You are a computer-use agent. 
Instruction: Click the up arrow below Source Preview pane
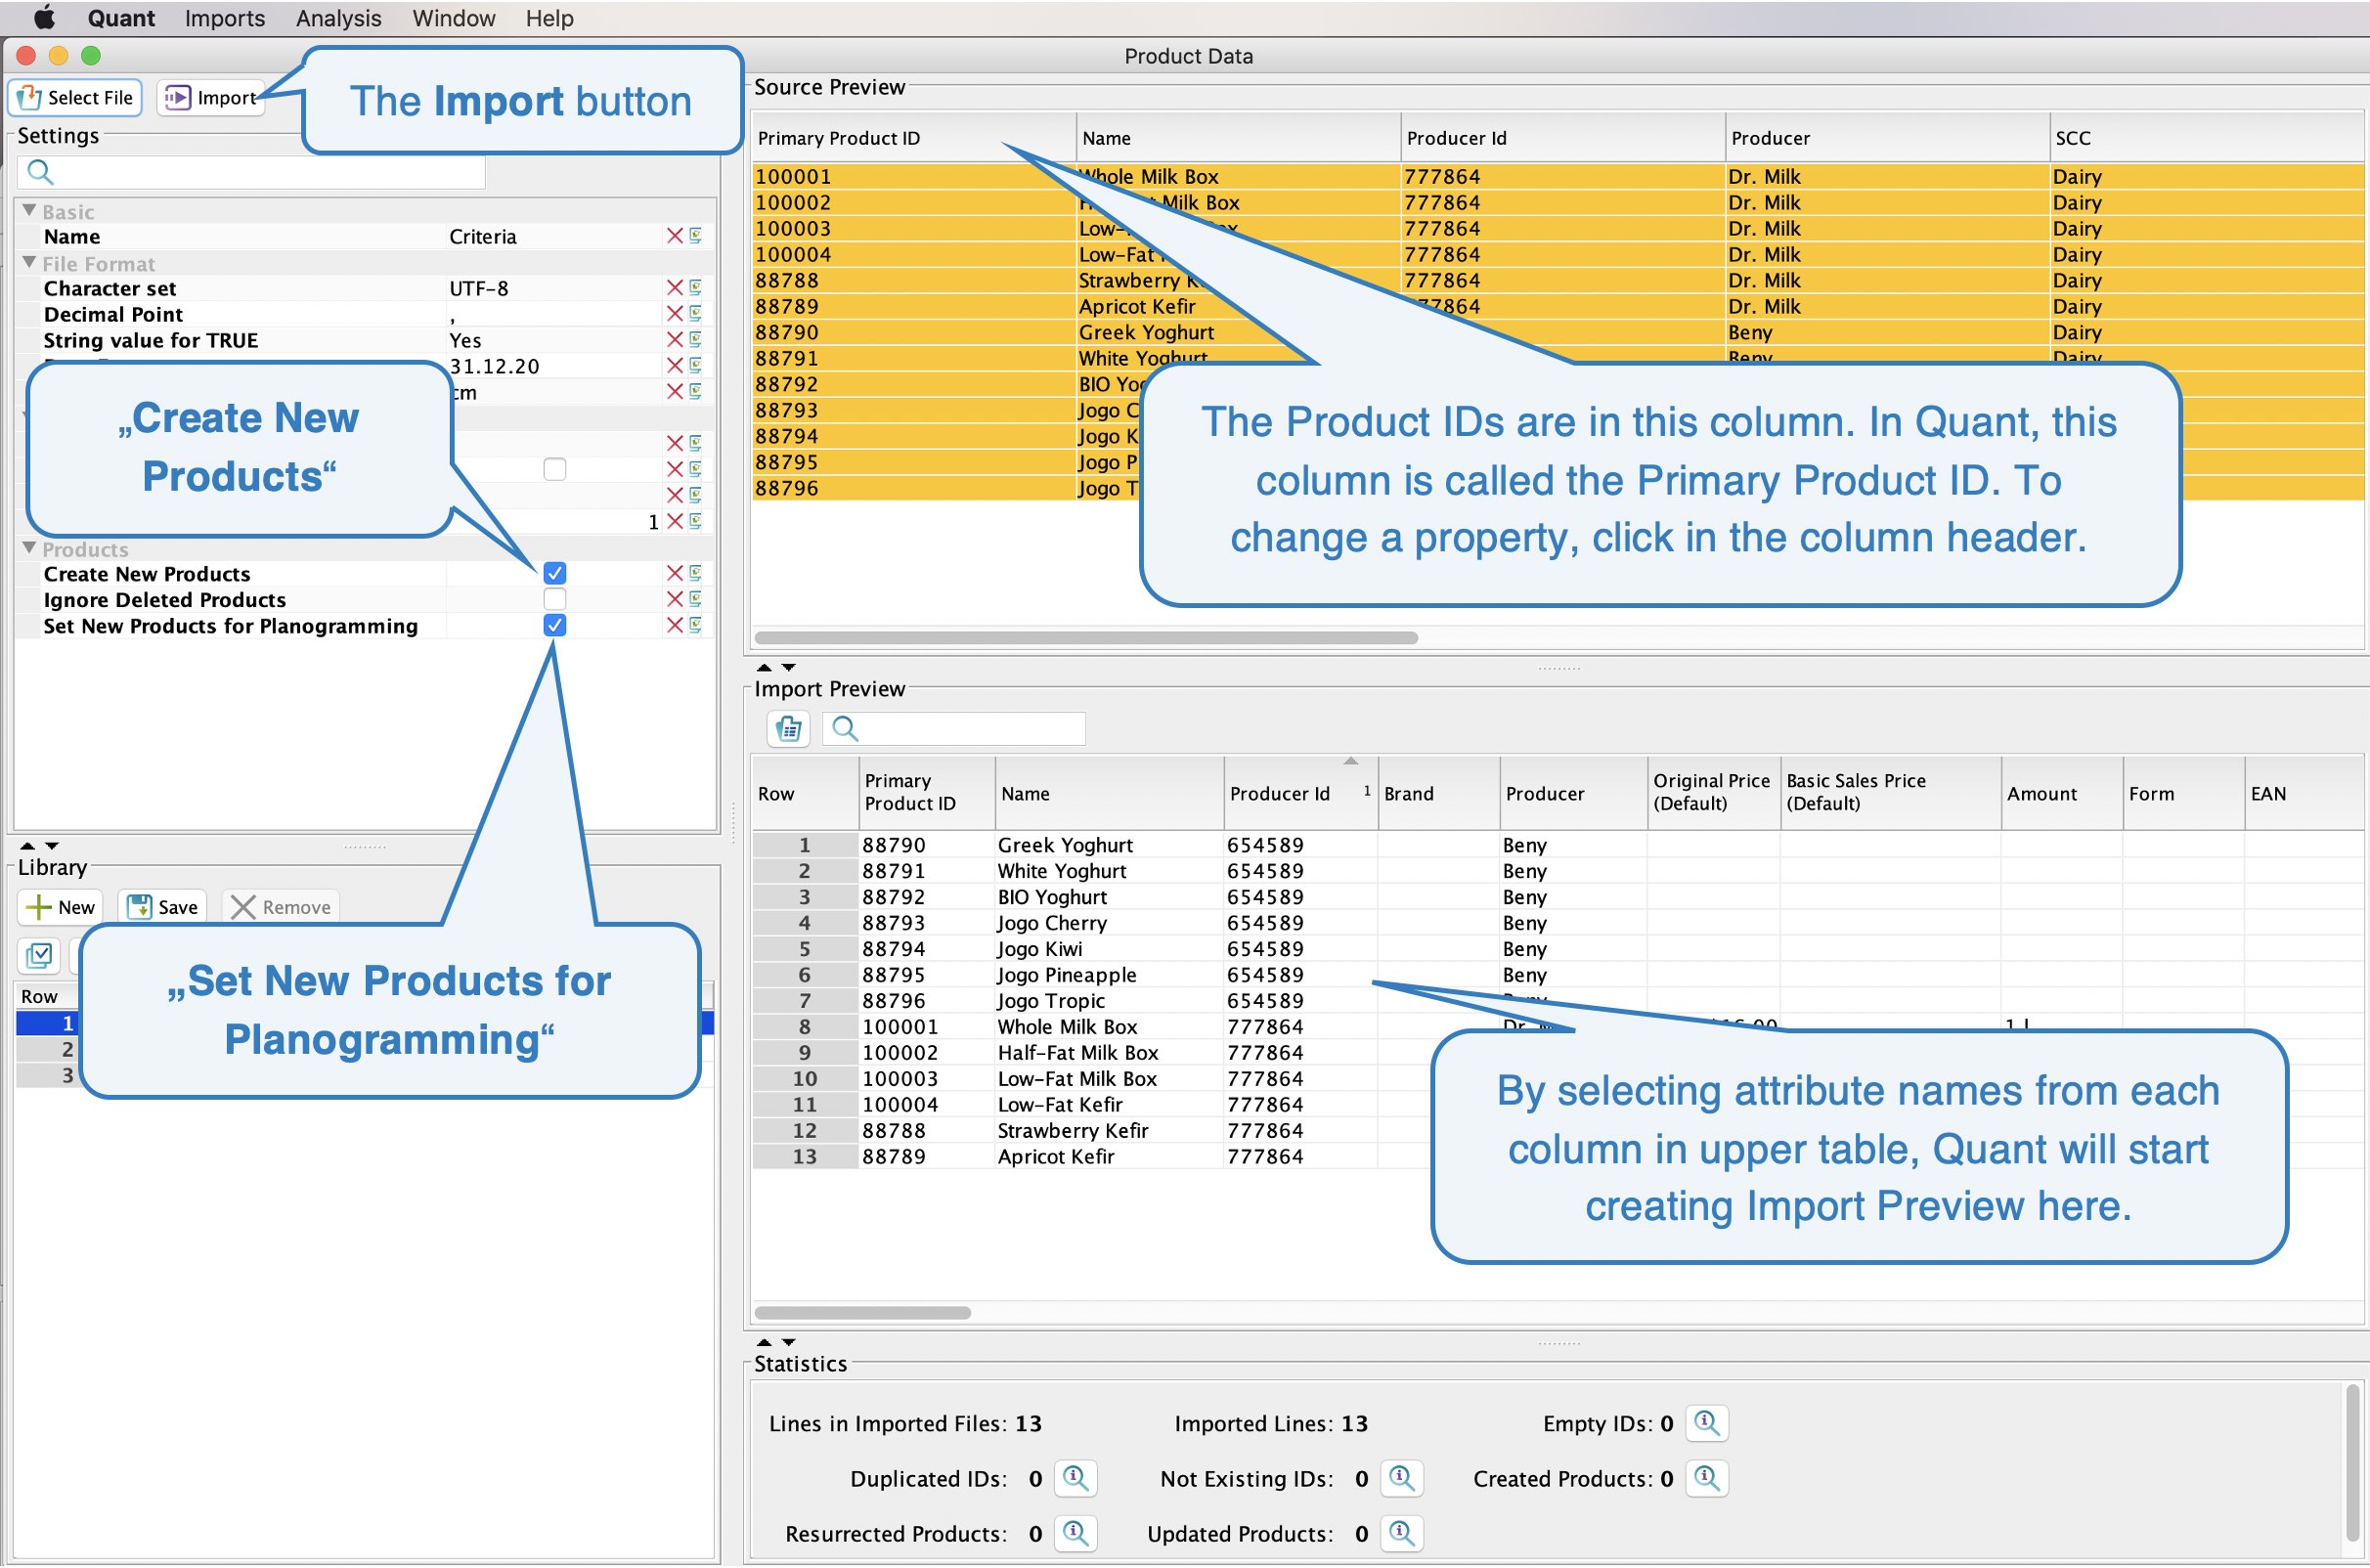click(x=764, y=667)
